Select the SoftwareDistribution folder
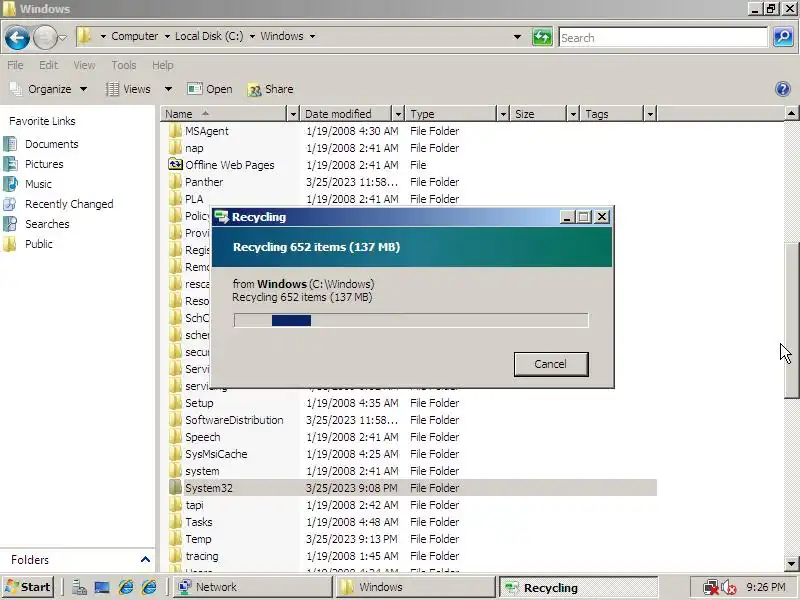The height and width of the screenshot is (600, 800). [234, 420]
